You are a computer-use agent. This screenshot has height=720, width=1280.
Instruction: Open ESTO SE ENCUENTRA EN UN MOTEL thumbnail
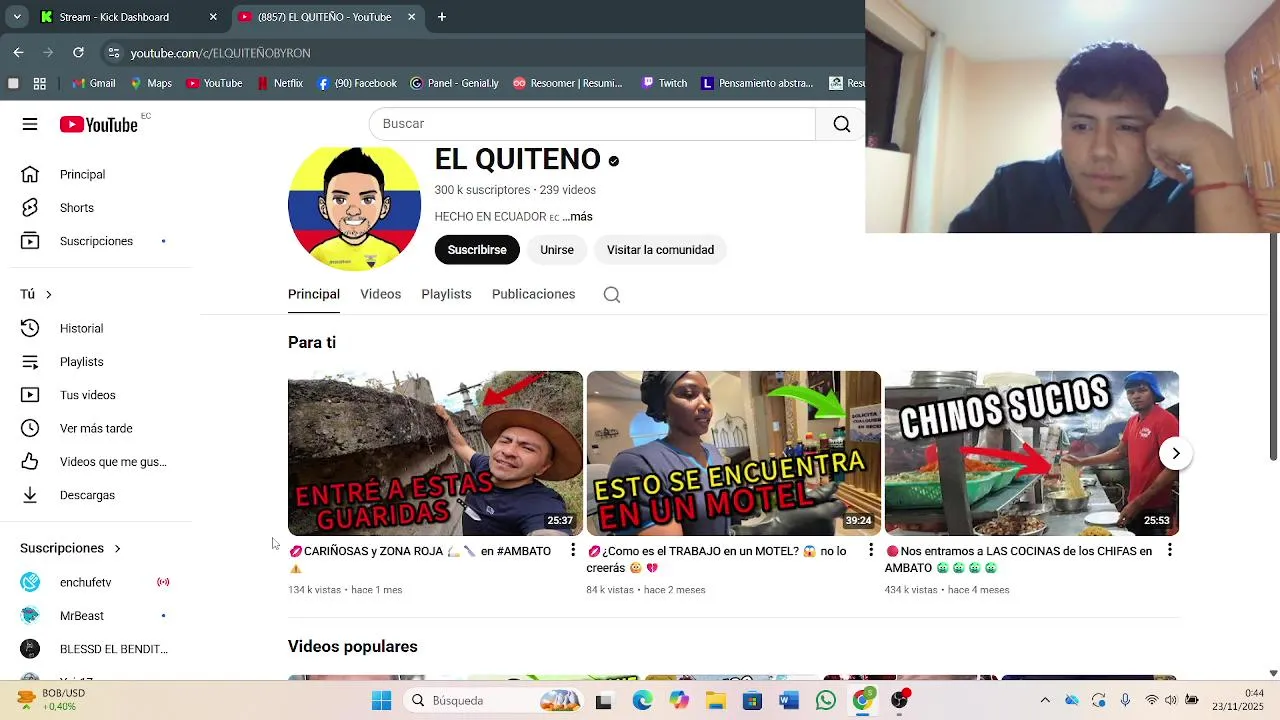[733, 453]
